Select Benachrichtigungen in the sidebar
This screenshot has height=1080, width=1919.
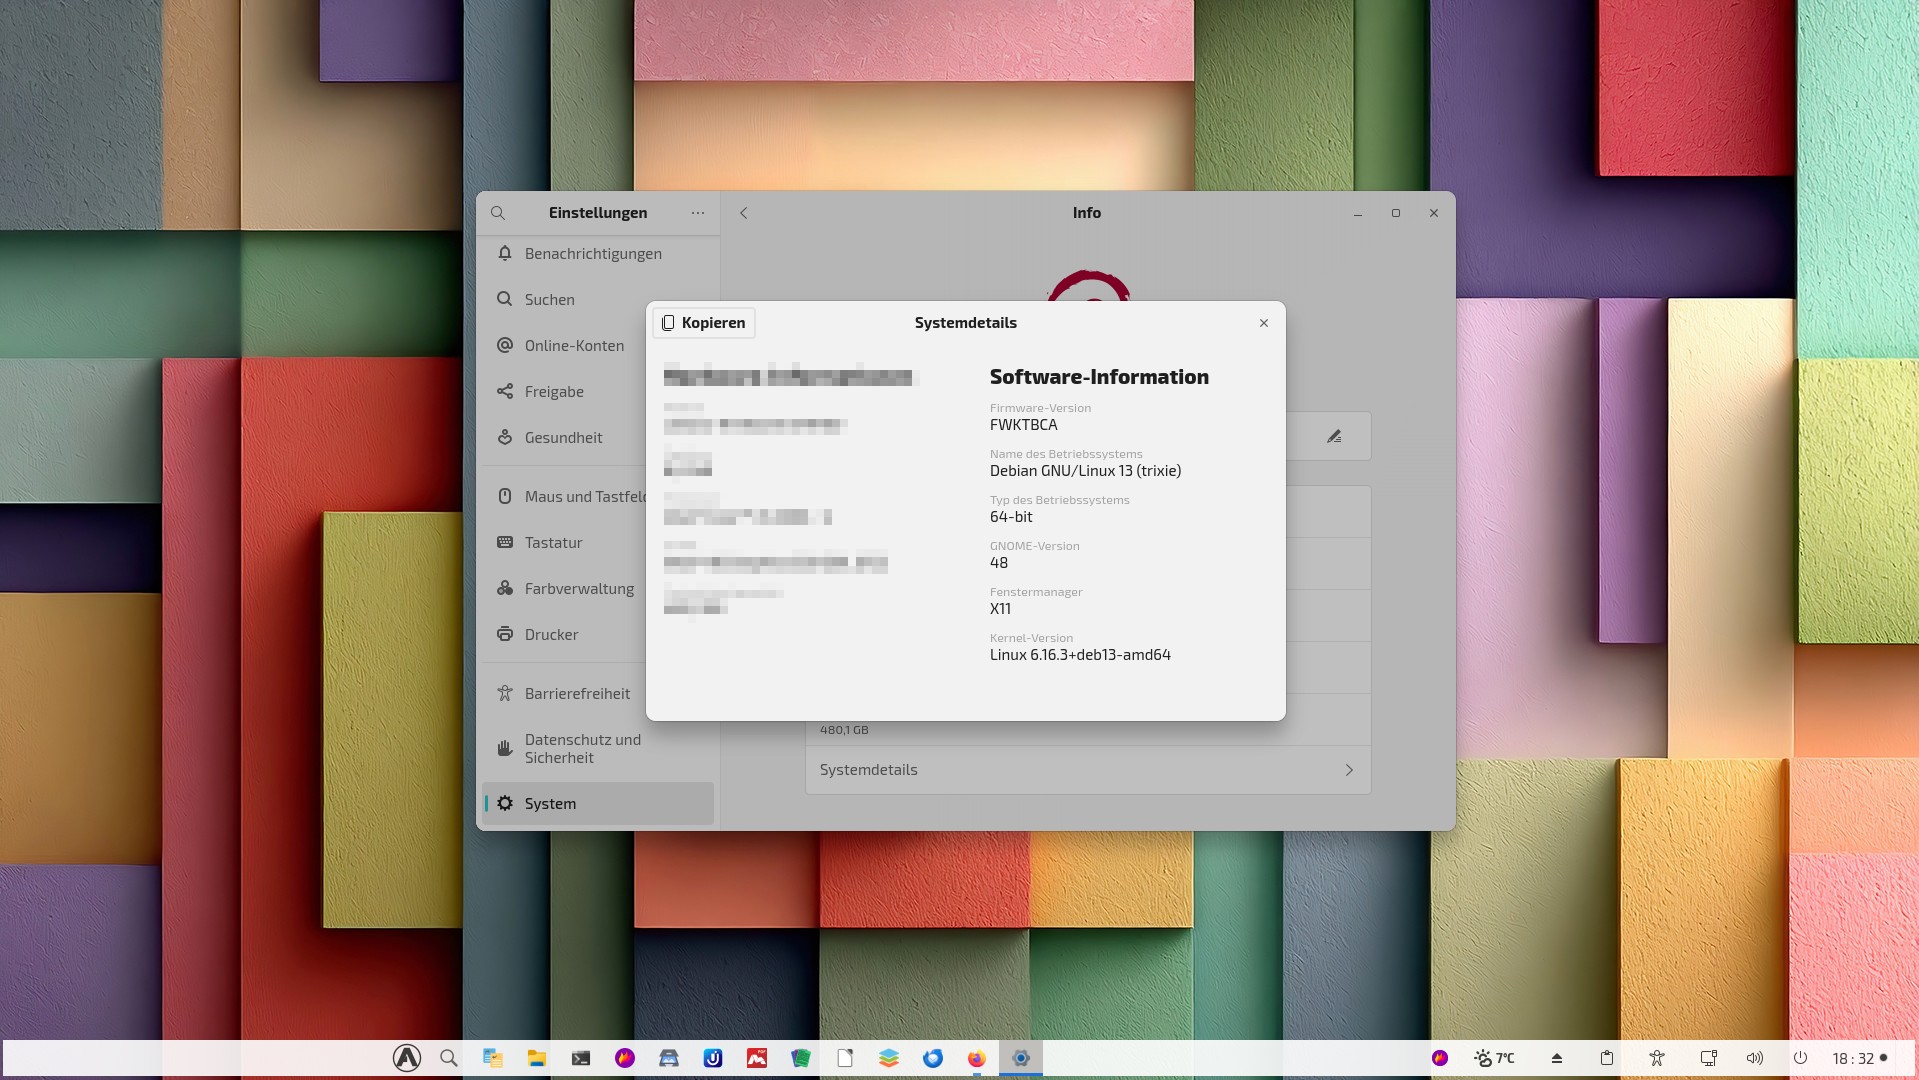click(593, 254)
